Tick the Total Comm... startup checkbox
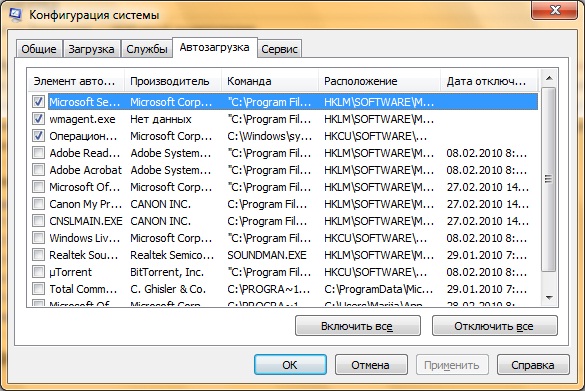The height and width of the screenshot is (391, 585). click(x=38, y=289)
